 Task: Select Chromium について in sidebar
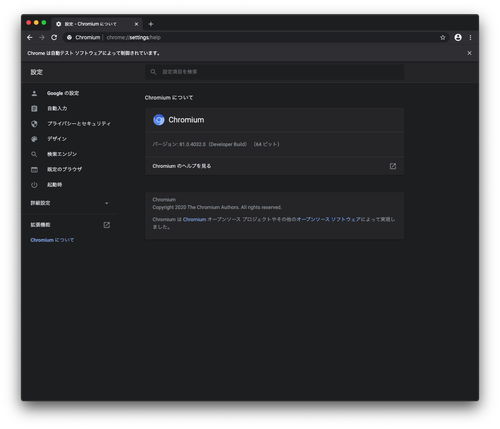52,240
